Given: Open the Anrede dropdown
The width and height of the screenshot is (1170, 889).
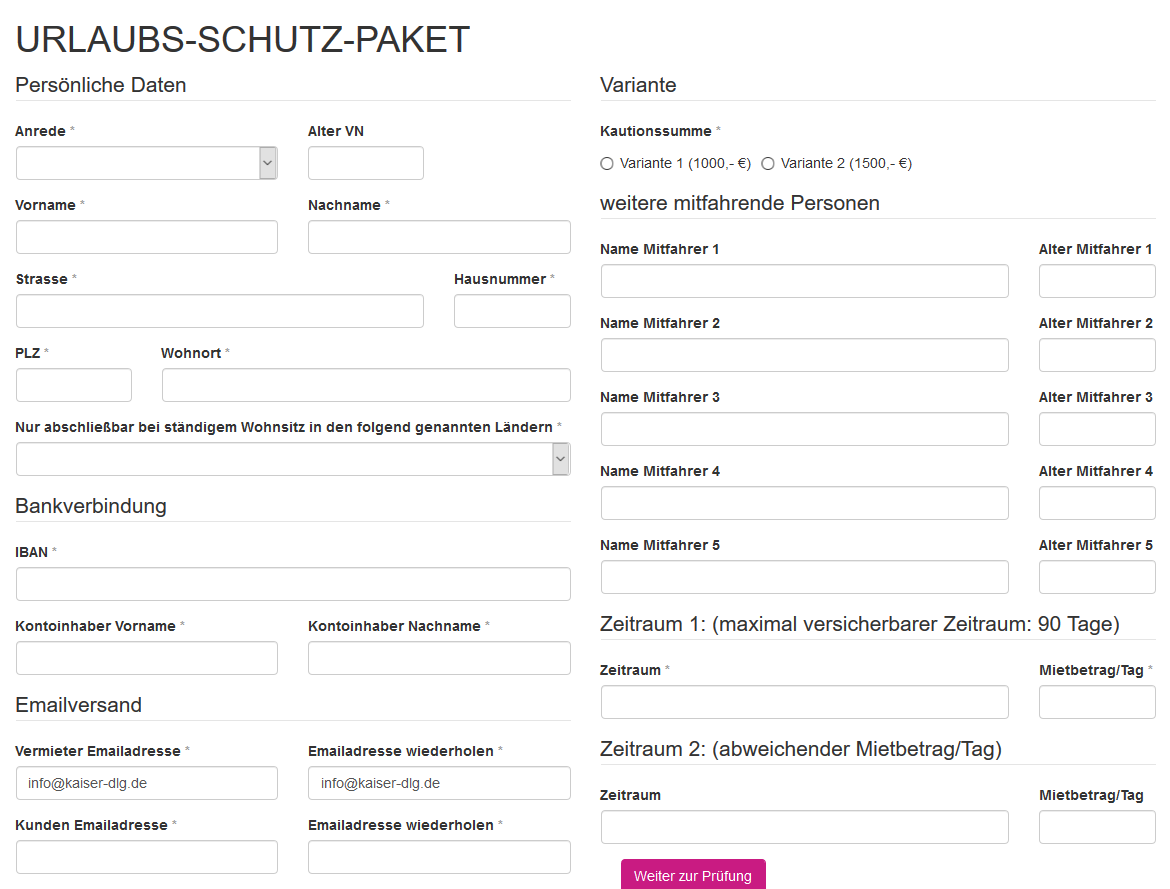Looking at the screenshot, I should coord(146,163).
